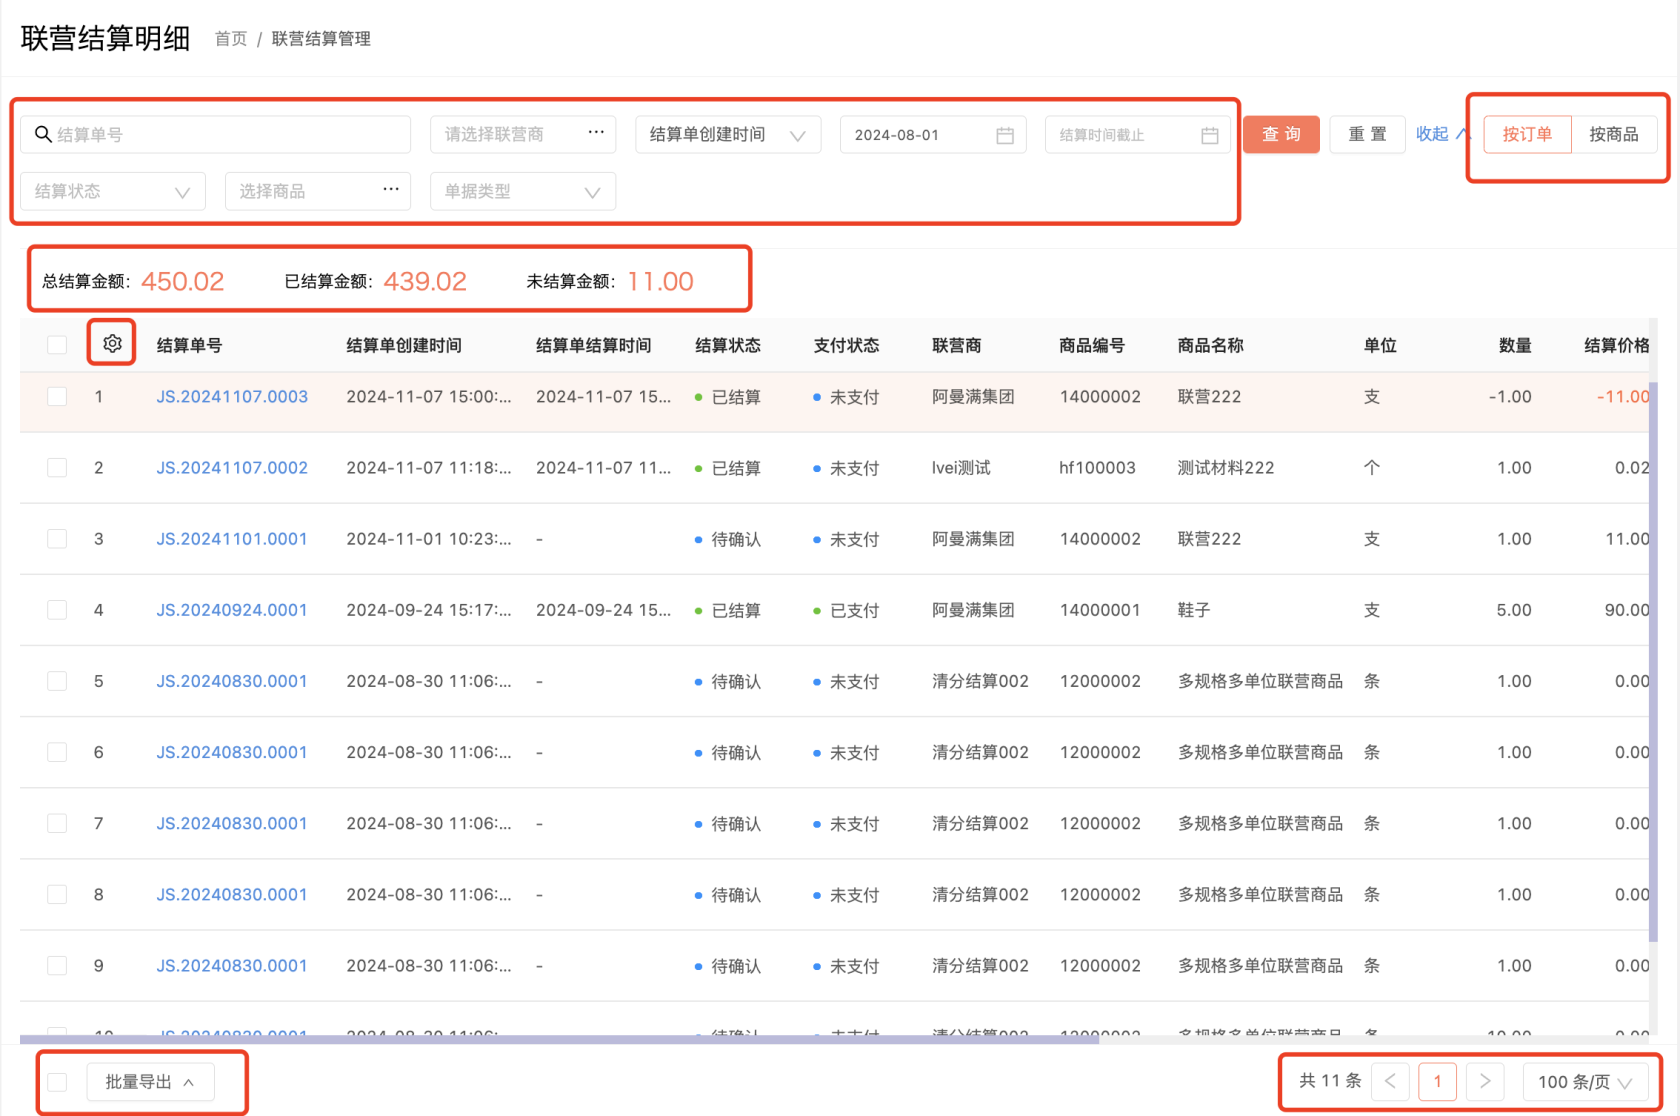1680x1116 pixels.
Task: Check the checkbox in row 6
Action: (57, 752)
